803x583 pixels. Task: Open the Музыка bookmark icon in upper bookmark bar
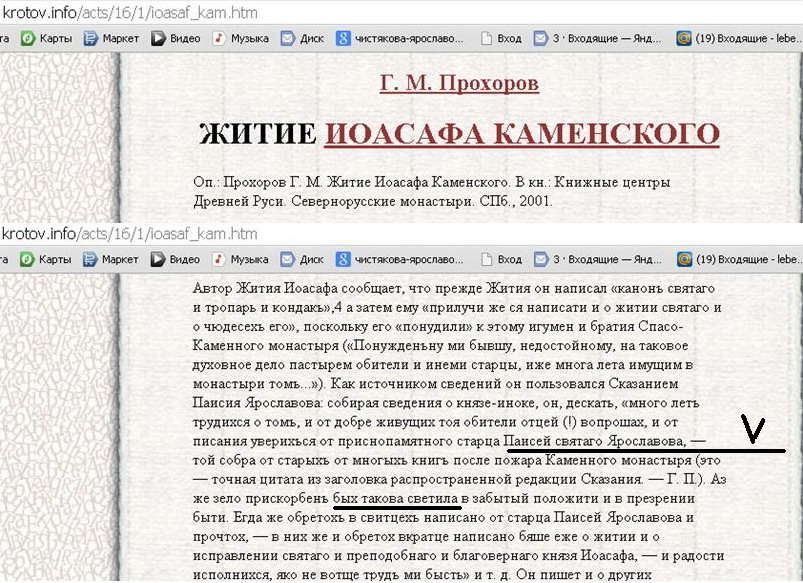[x=219, y=38]
